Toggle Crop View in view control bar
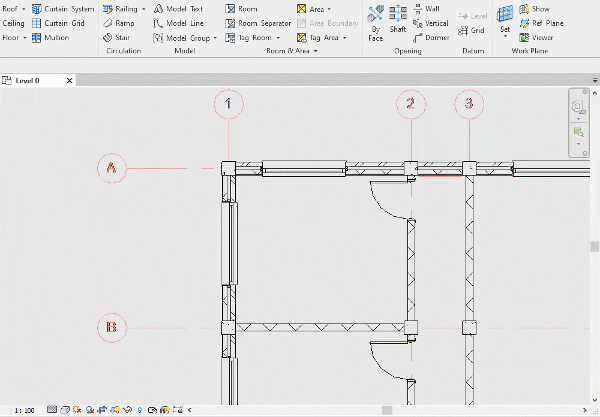600x417 pixels. (102, 410)
